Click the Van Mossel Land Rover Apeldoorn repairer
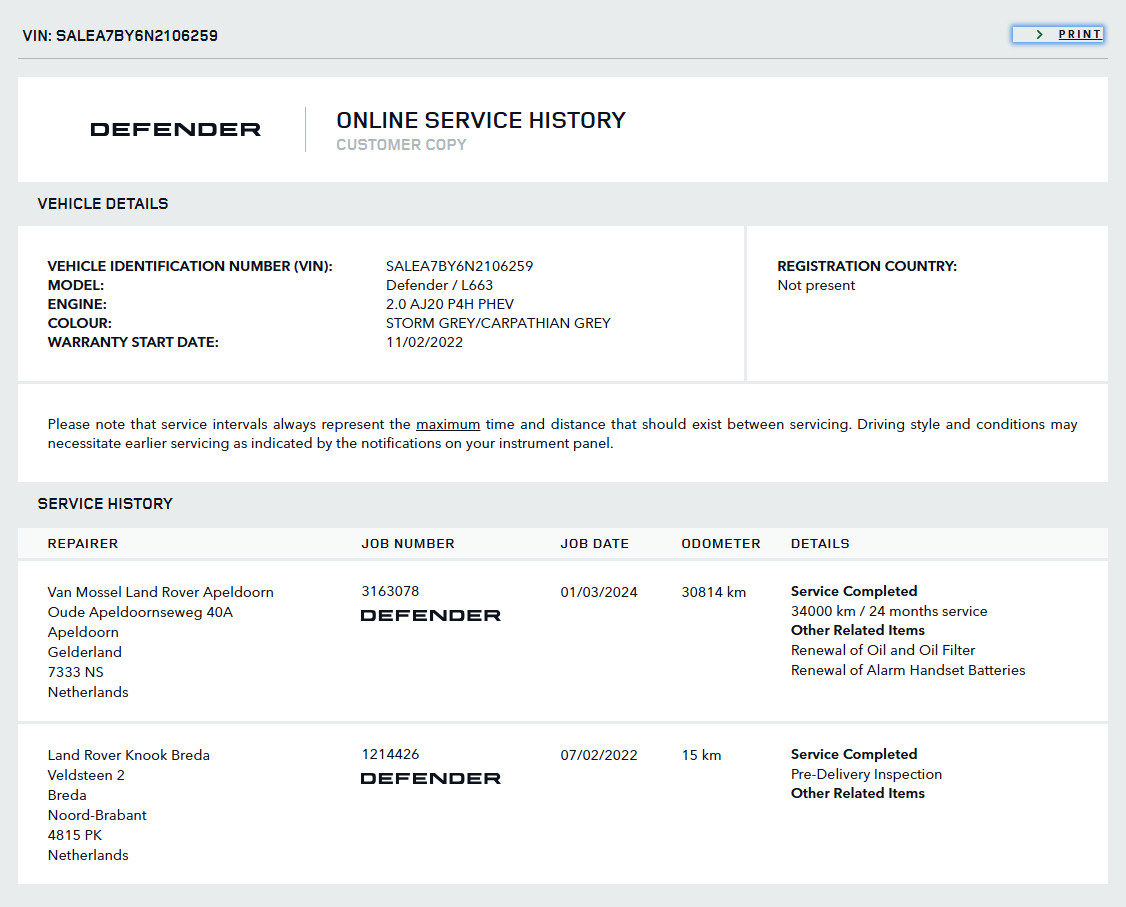The width and height of the screenshot is (1126, 907). click(x=160, y=592)
